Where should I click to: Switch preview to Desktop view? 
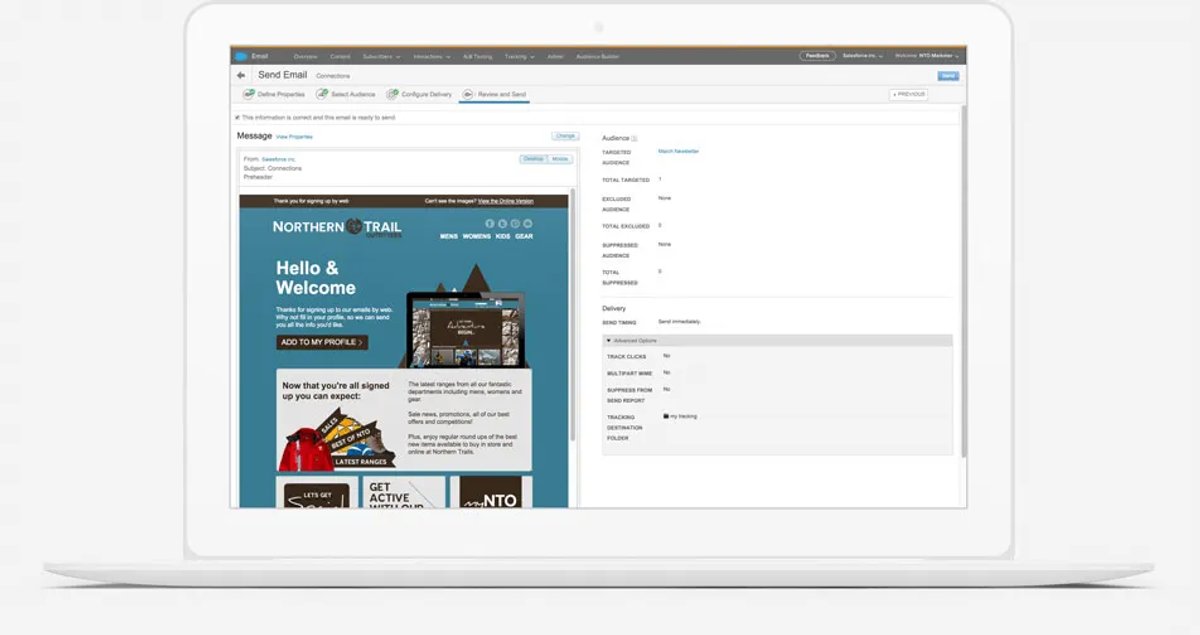(x=533, y=159)
